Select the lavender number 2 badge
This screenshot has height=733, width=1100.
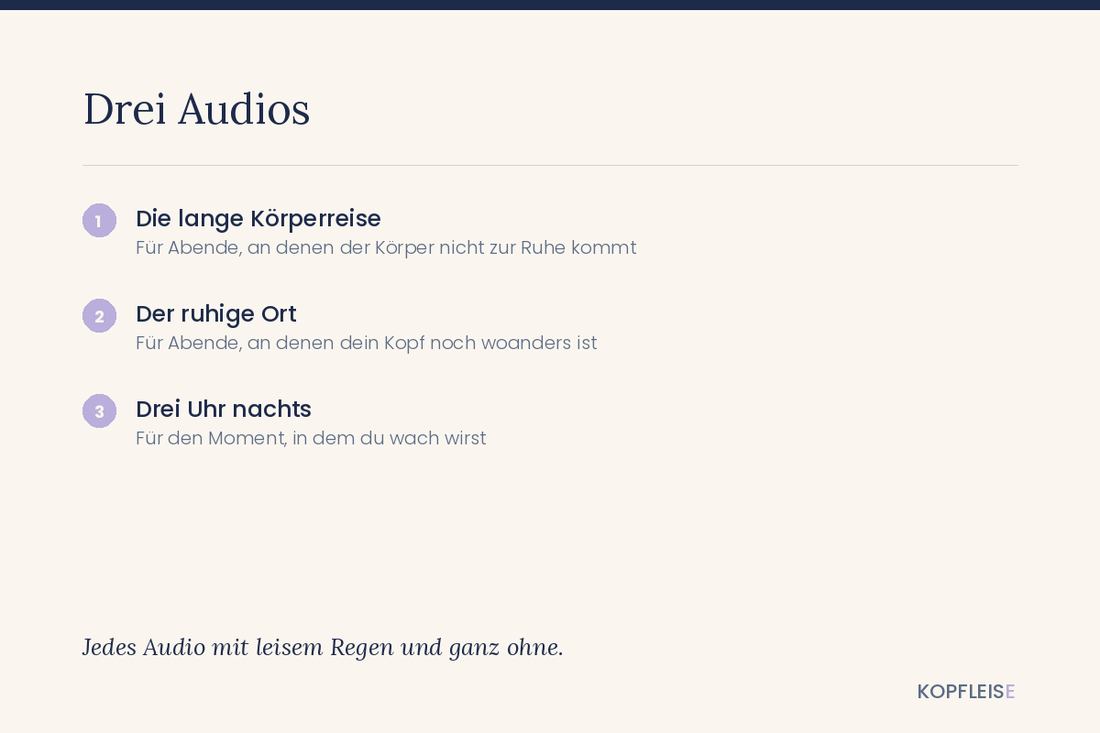click(x=100, y=316)
